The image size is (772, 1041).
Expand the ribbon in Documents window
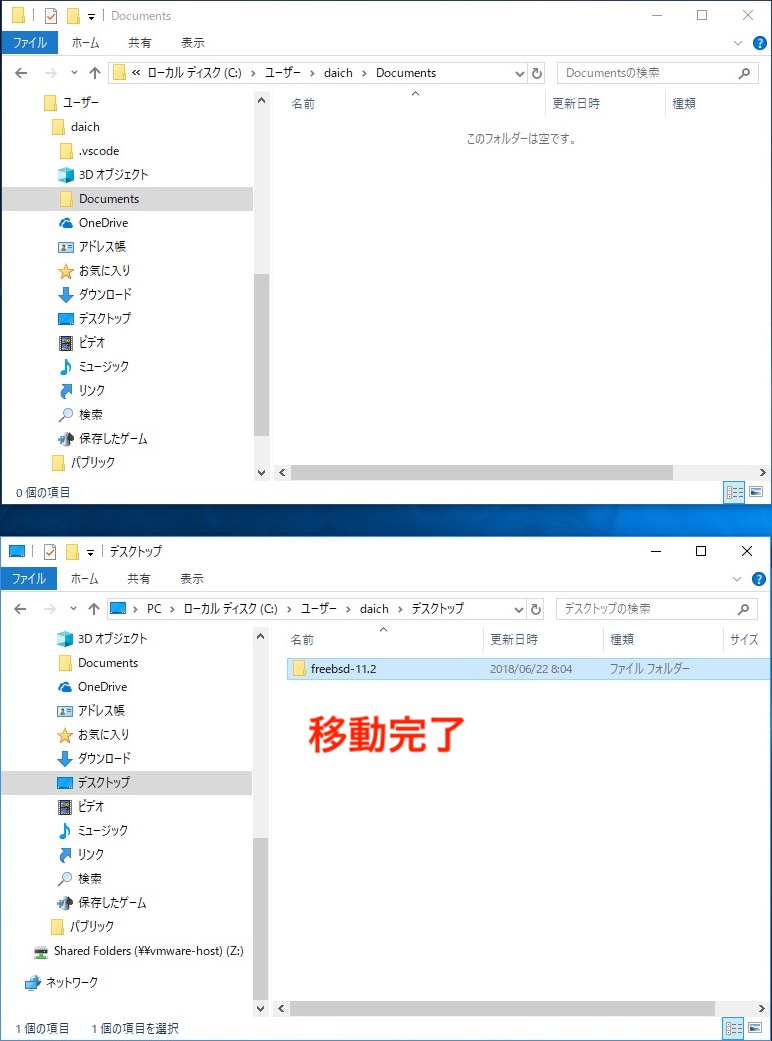tap(738, 43)
